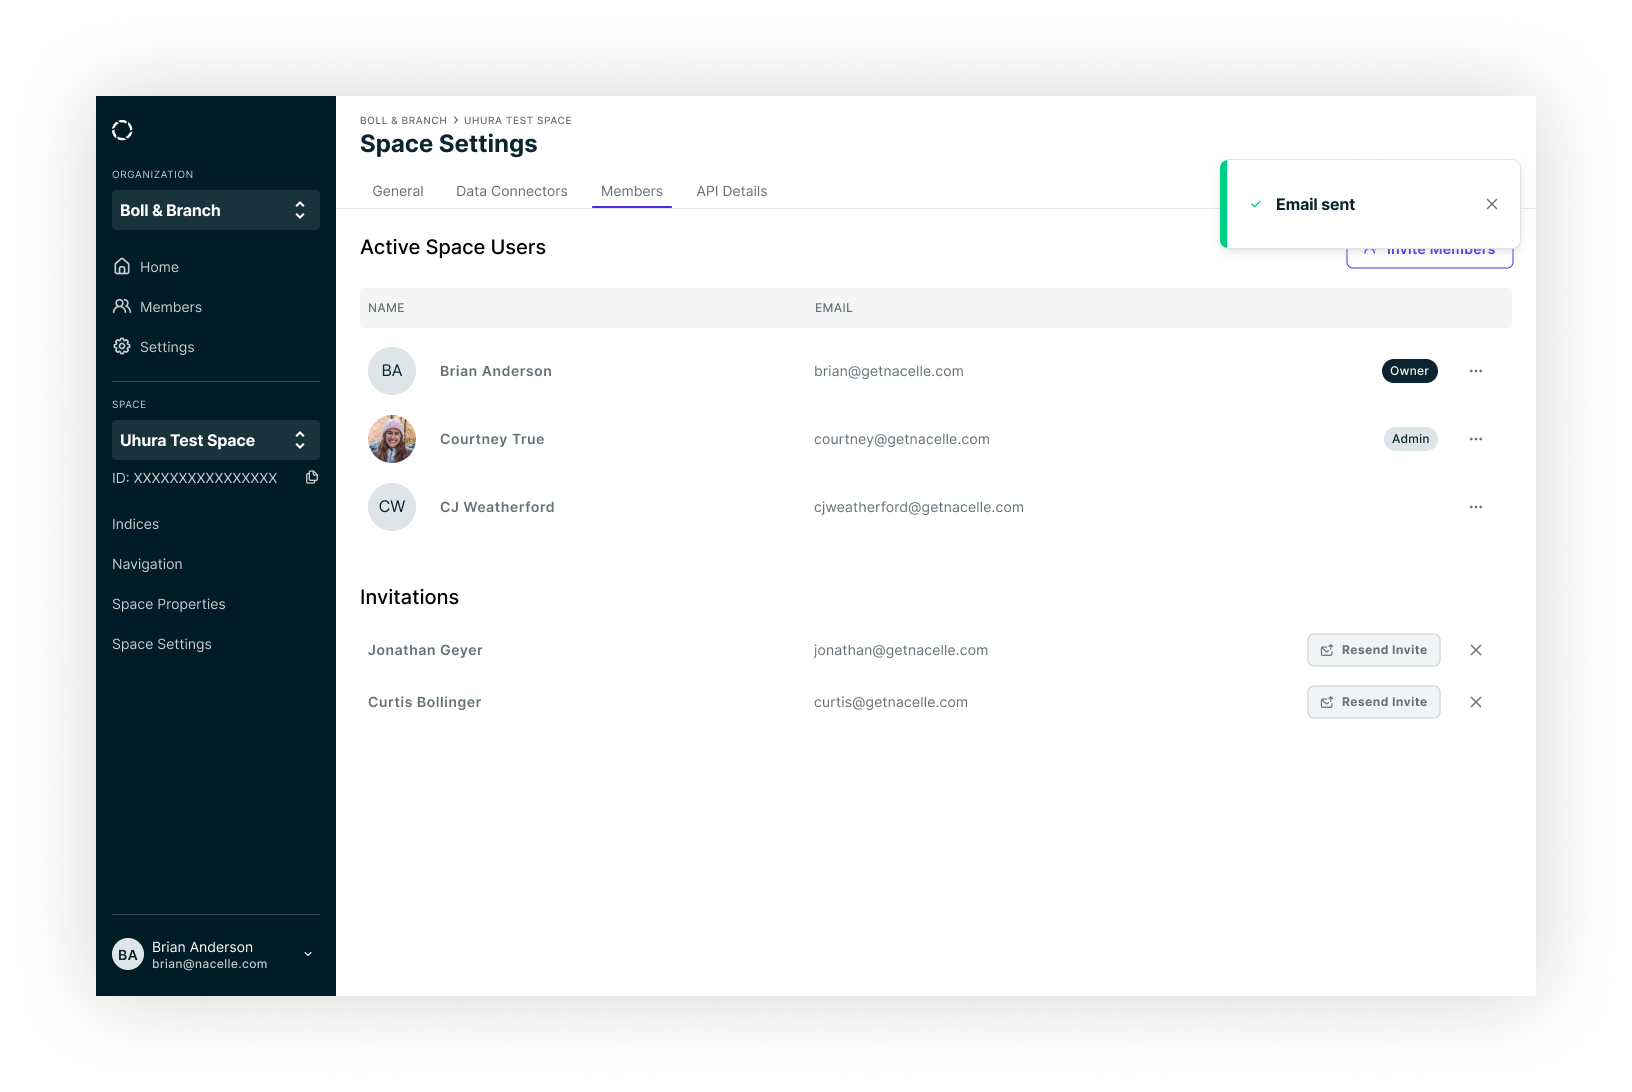Screen dimensions: 1632x1092
Task: Switch to the API Details tab
Action: [x=732, y=191]
